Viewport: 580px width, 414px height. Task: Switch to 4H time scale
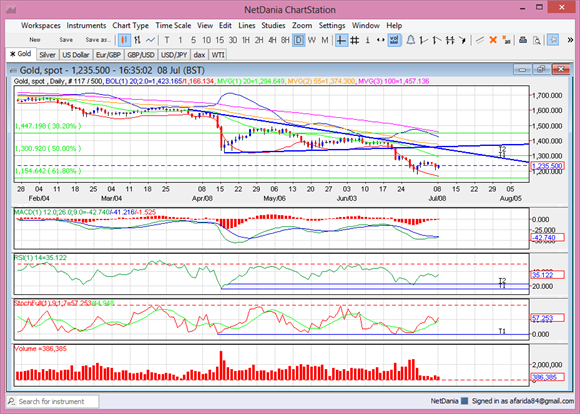272,40
